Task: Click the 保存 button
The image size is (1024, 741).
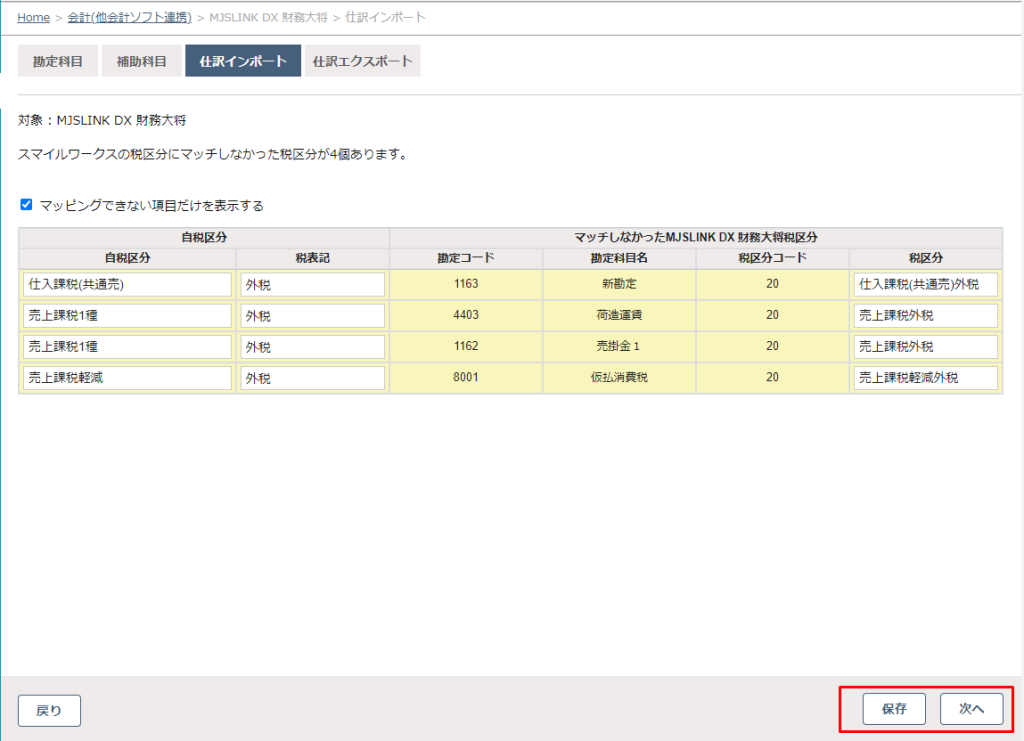Action: pos(894,709)
